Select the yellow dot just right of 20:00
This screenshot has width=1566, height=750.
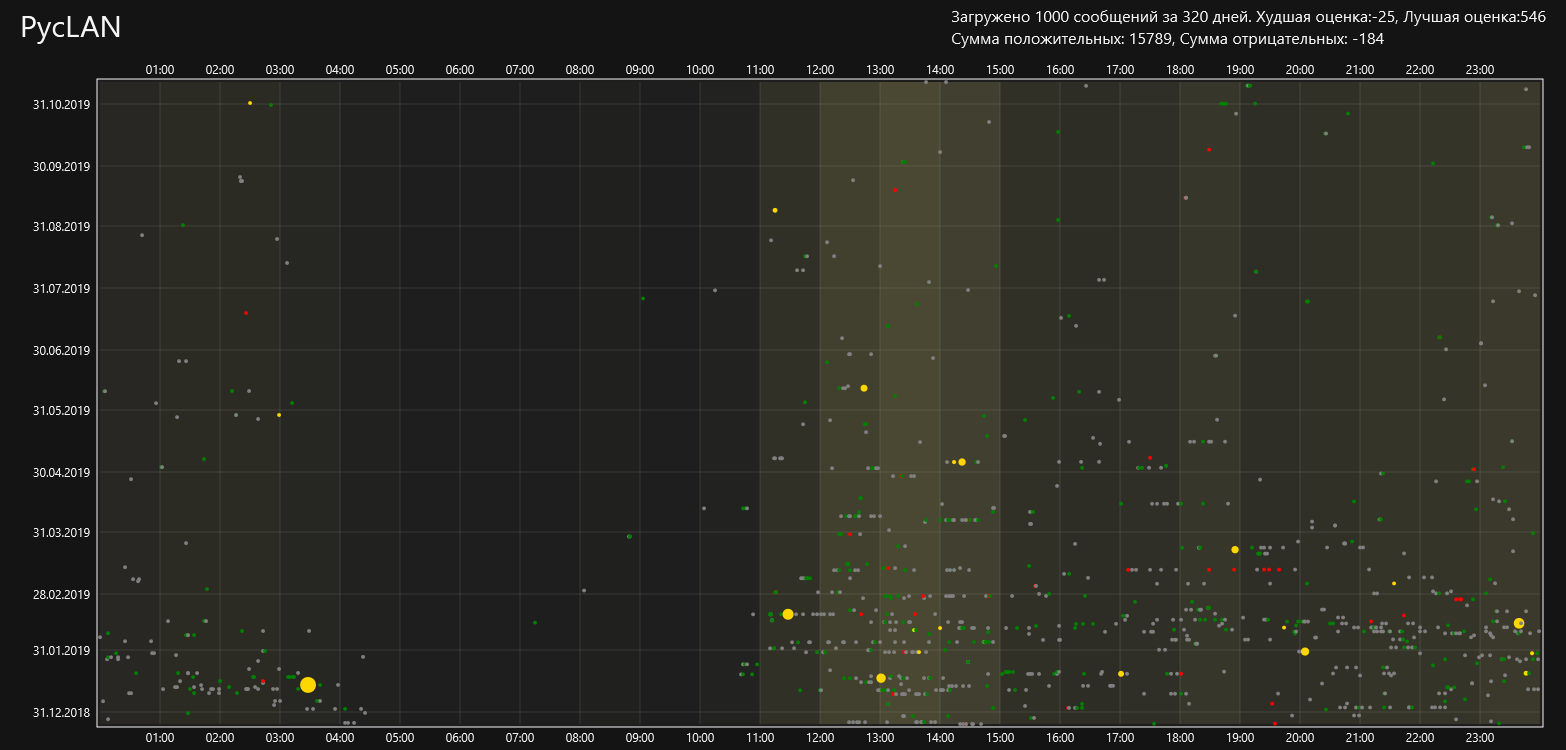[1305, 652]
